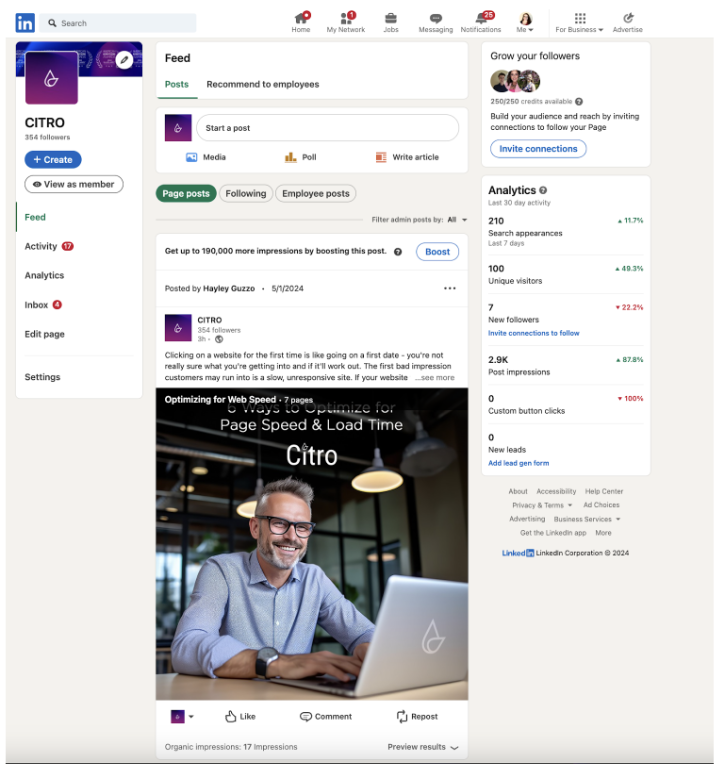This screenshot has width=714, height=766.
Task: Click the Boost button
Action: click(x=437, y=252)
